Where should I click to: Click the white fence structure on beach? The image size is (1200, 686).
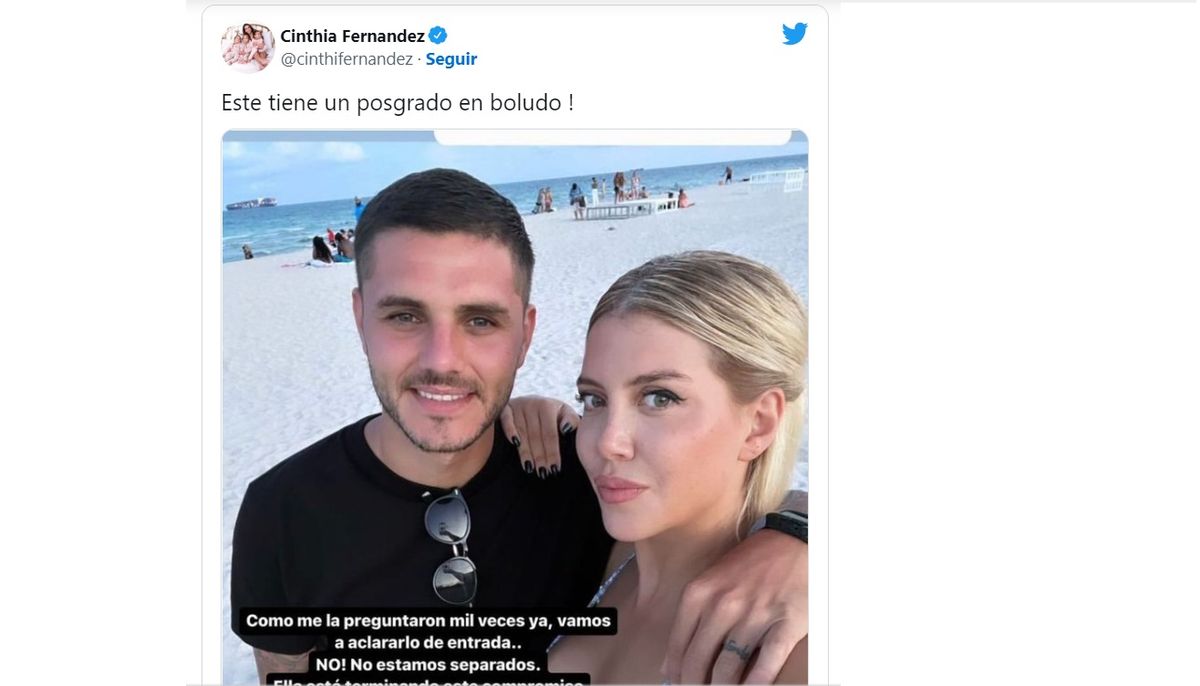(x=777, y=181)
